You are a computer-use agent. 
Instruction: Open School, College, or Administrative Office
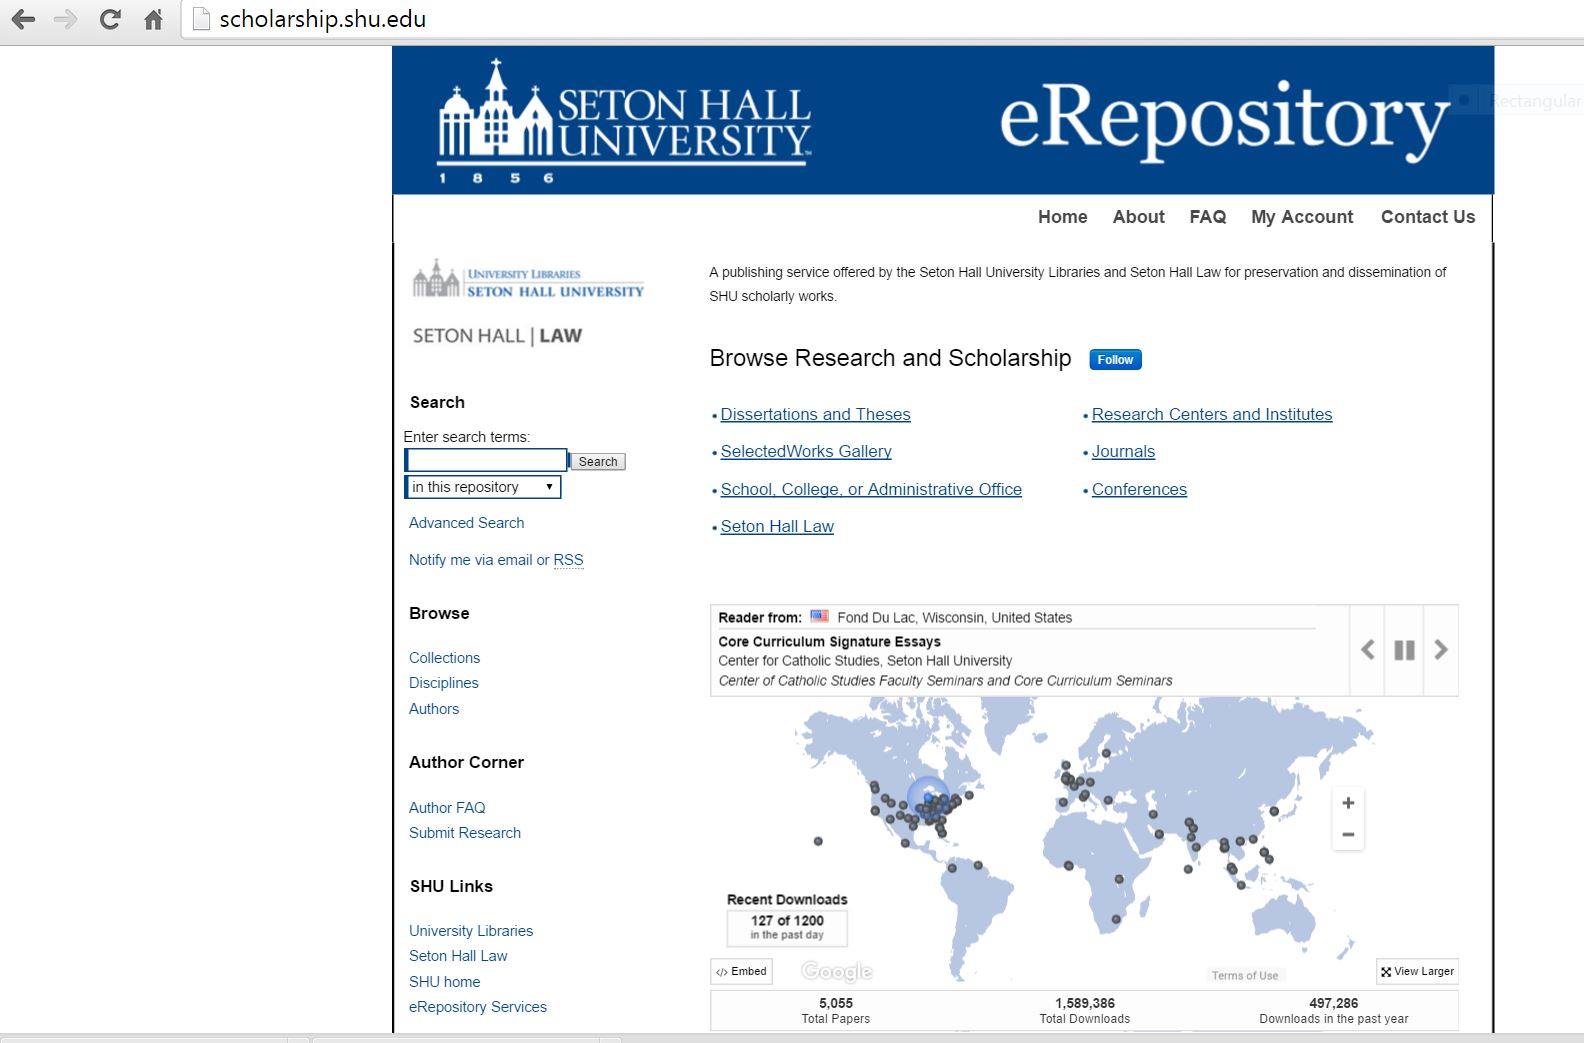pyautogui.click(x=871, y=489)
